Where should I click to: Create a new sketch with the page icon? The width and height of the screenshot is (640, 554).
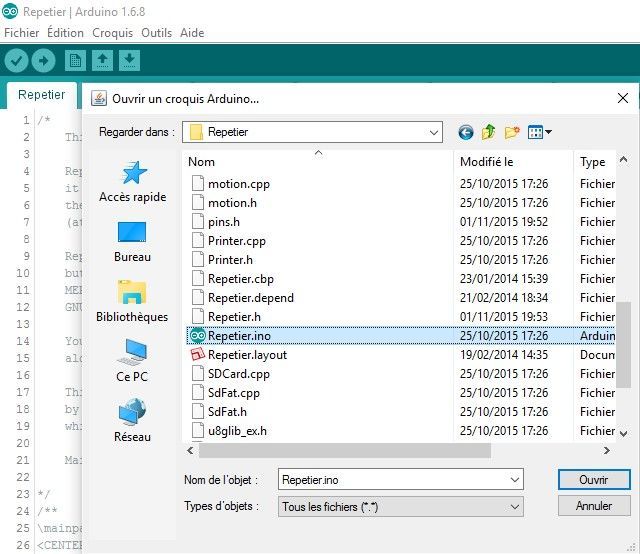tap(76, 61)
